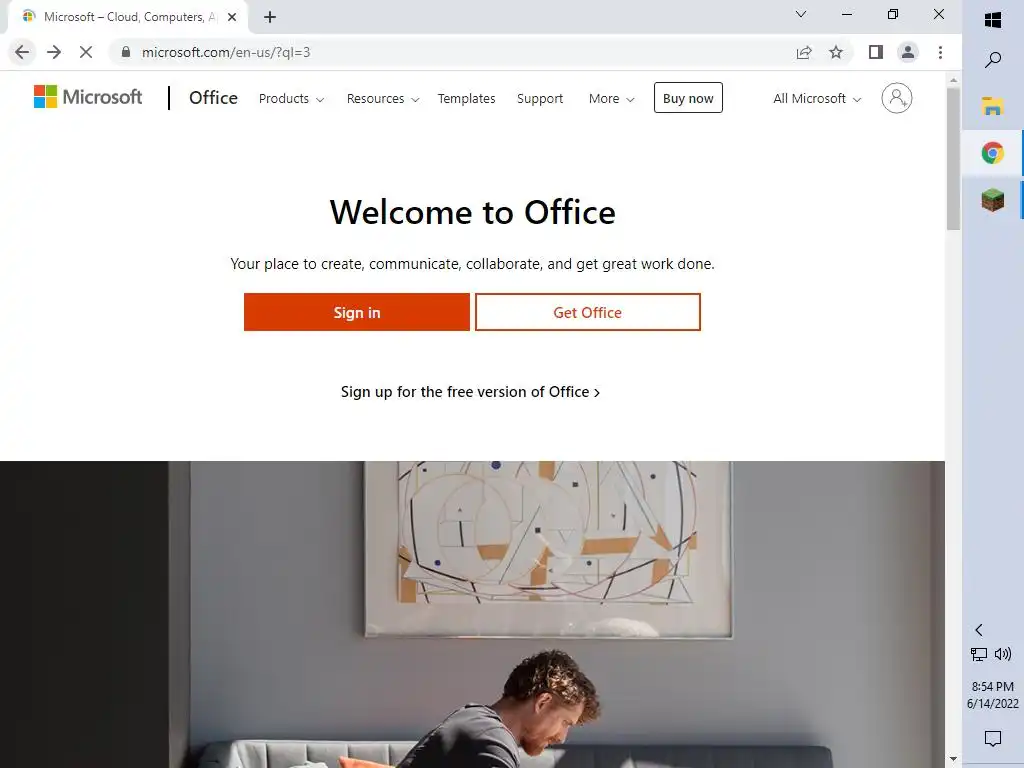
Task: Sign up for free version of Office
Action: [x=470, y=392]
